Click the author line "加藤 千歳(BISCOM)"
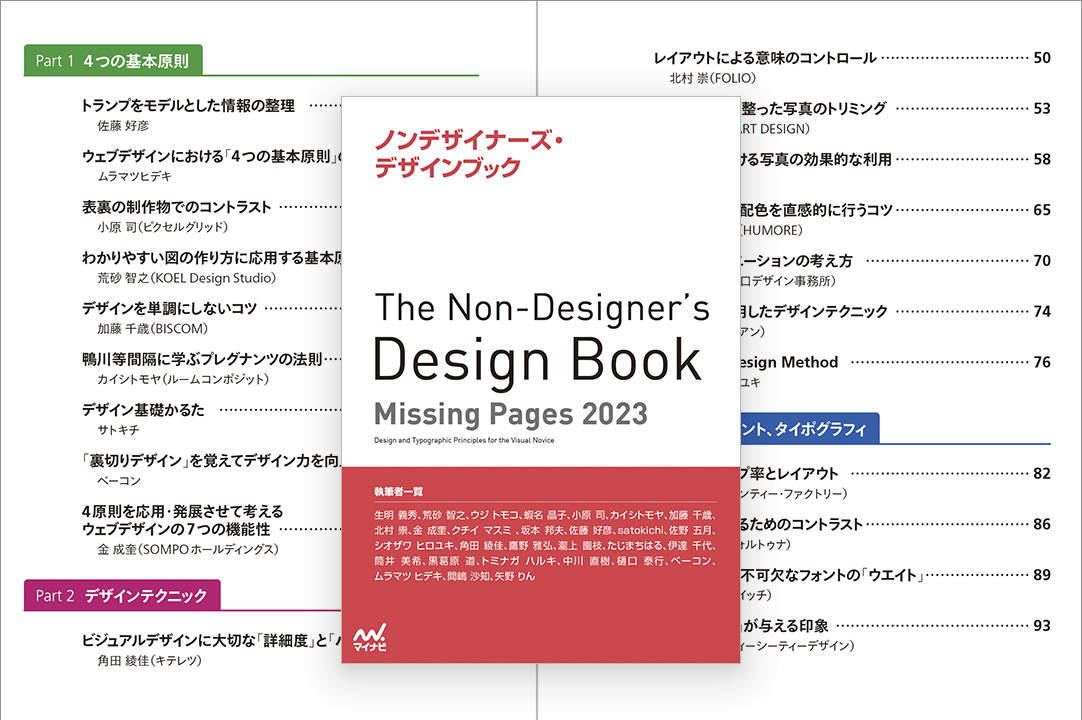 [152, 329]
